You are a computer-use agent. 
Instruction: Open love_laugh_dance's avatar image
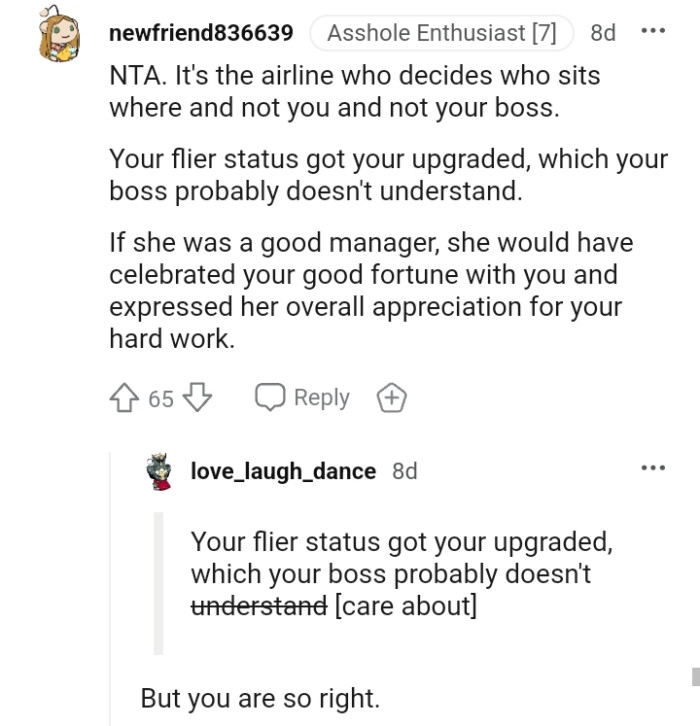click(x=159, y=472)
